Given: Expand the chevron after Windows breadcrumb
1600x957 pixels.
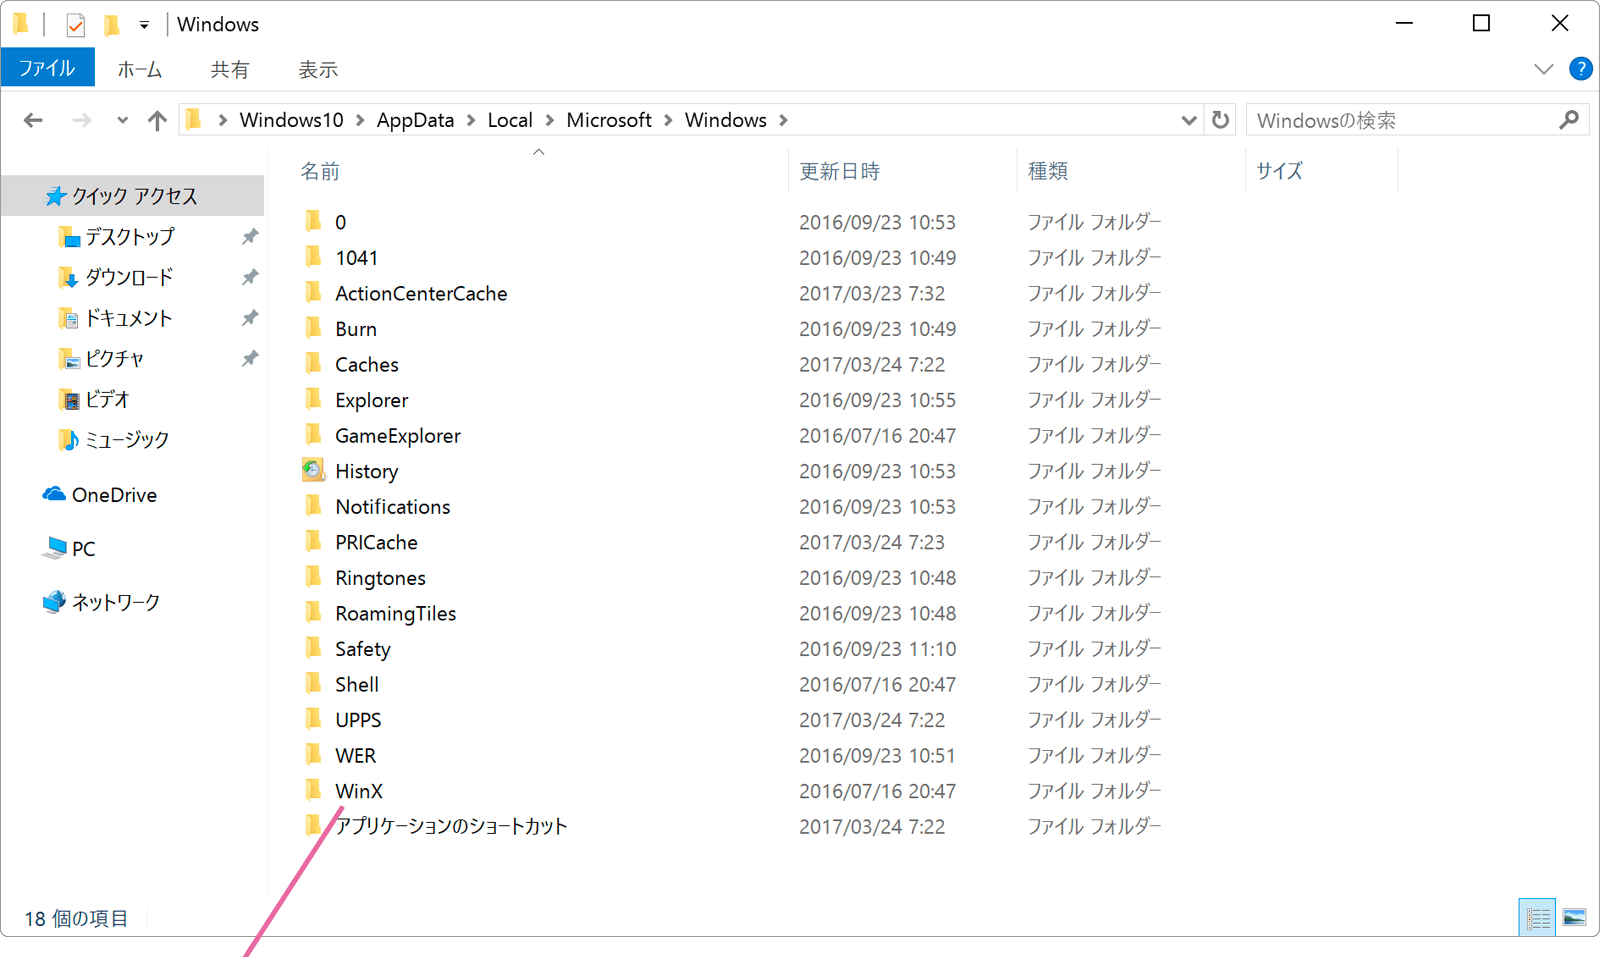Looking at the screenshot, I should pyautogui.click(x=783, y=120).
